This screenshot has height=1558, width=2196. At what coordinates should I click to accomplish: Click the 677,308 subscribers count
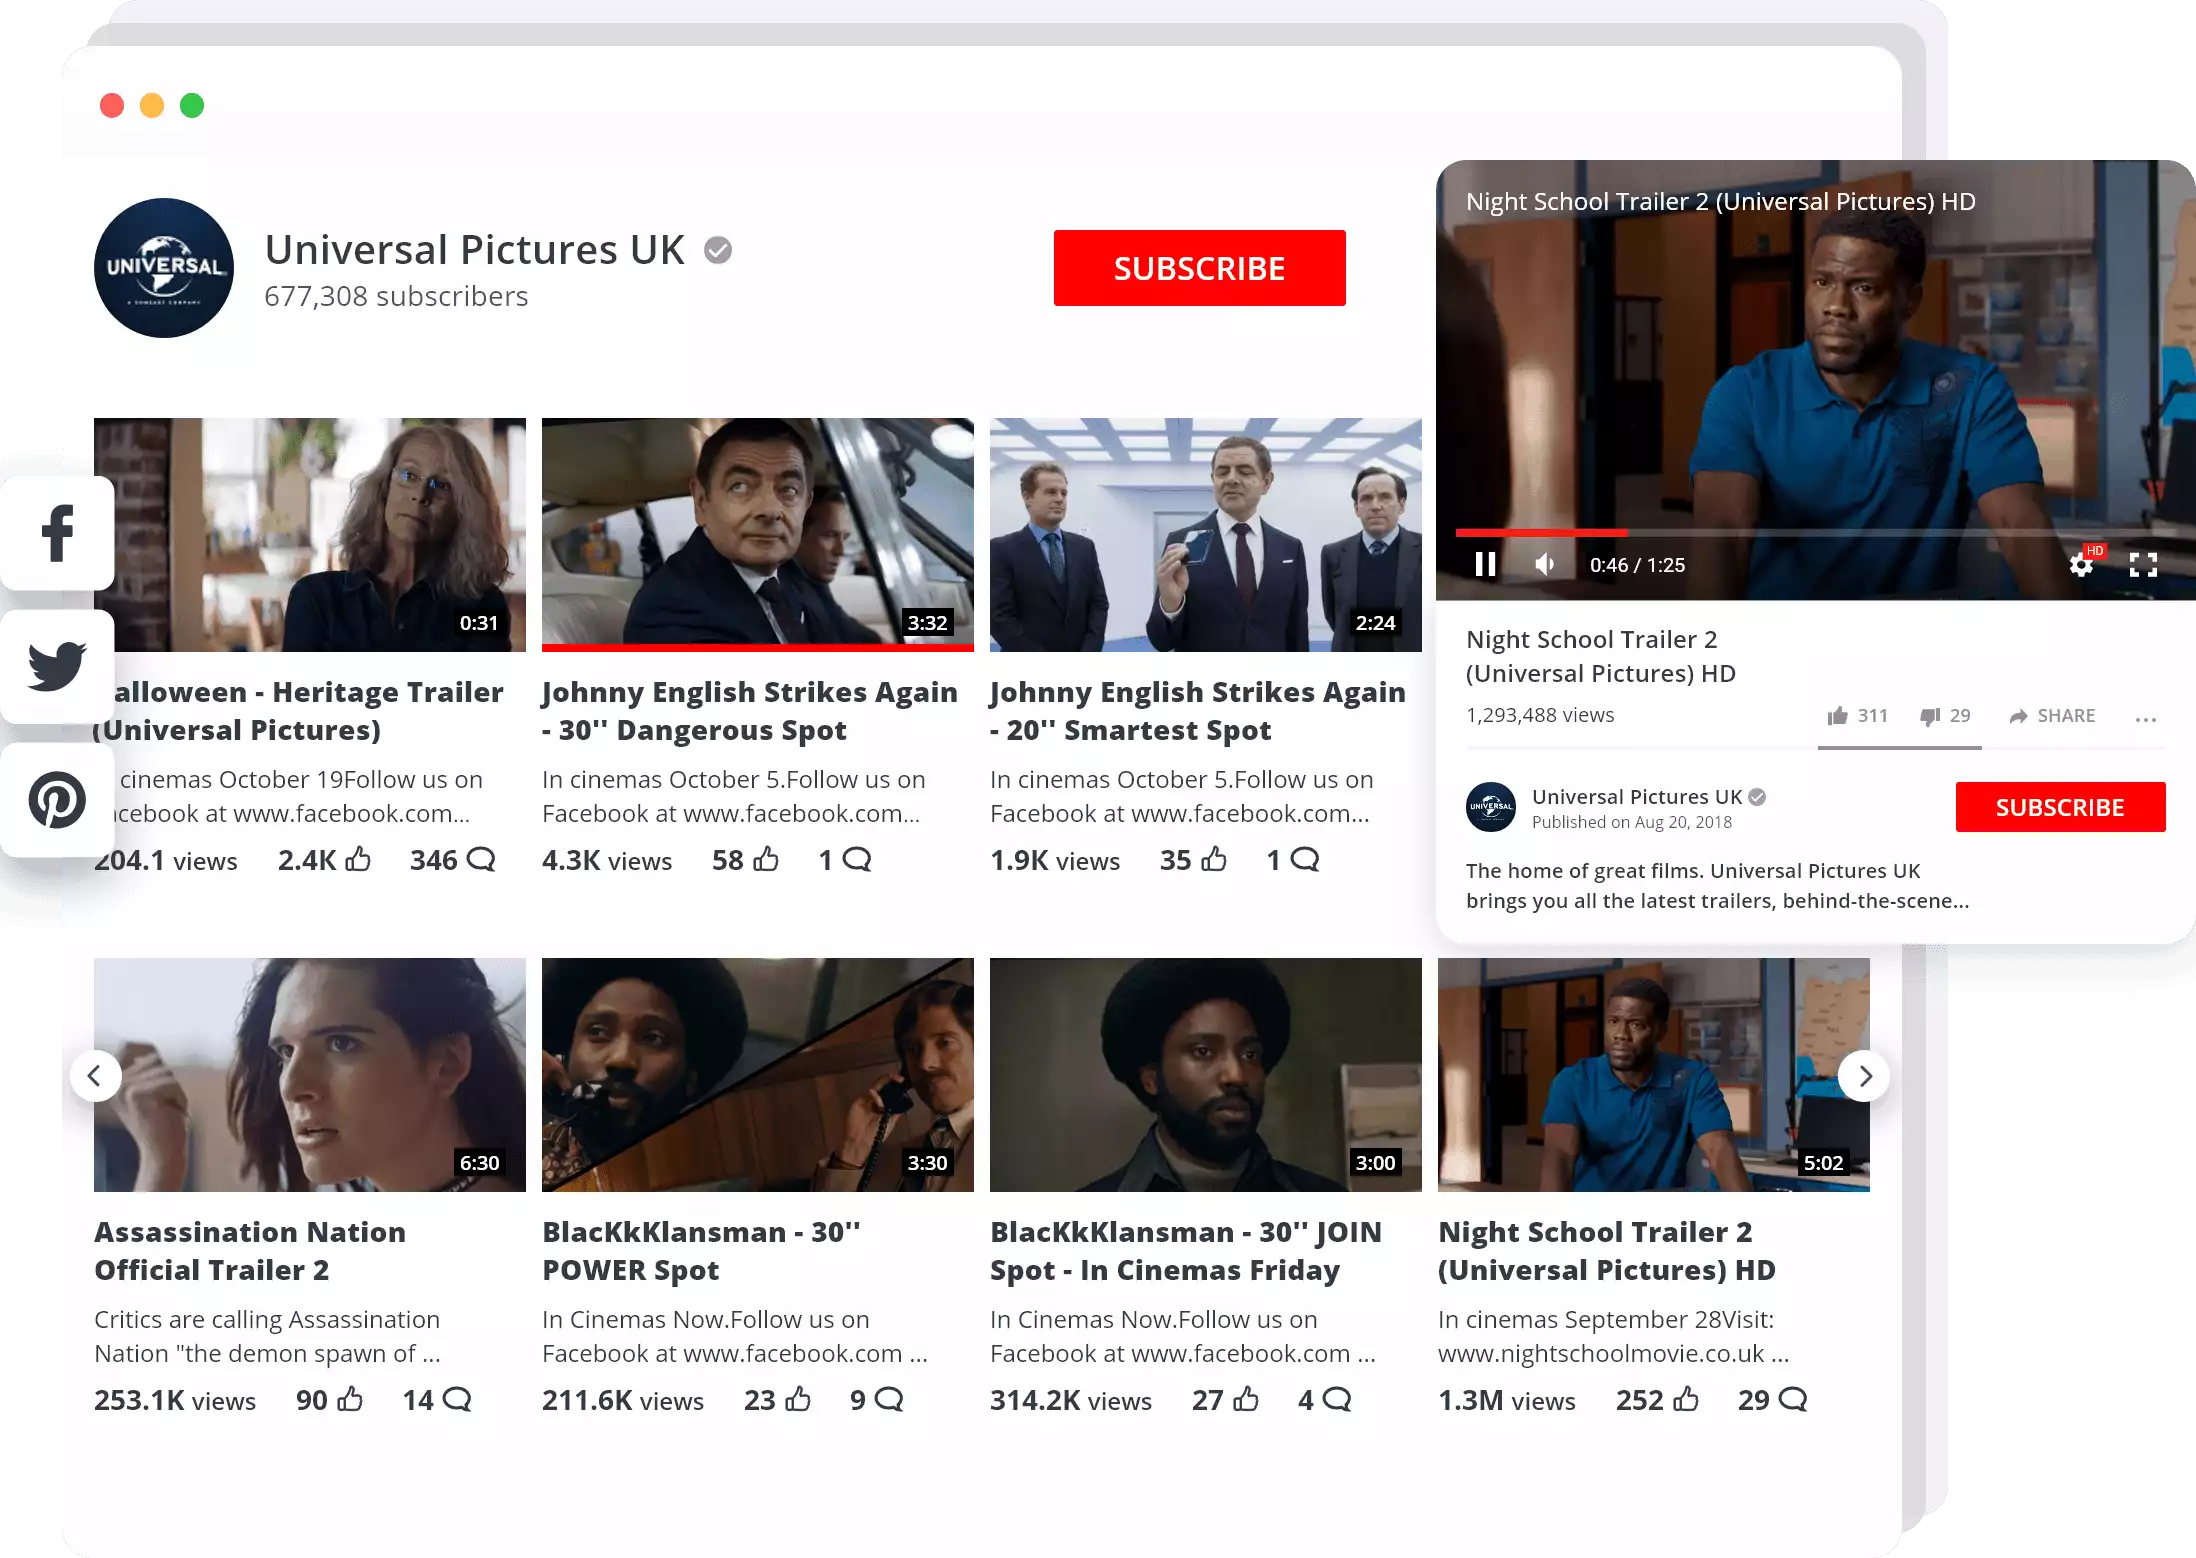(396, 297)
